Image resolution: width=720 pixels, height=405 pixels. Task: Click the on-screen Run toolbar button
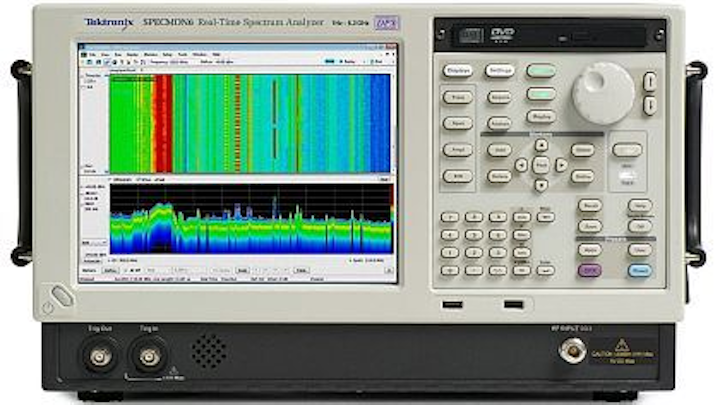(377, 62)
